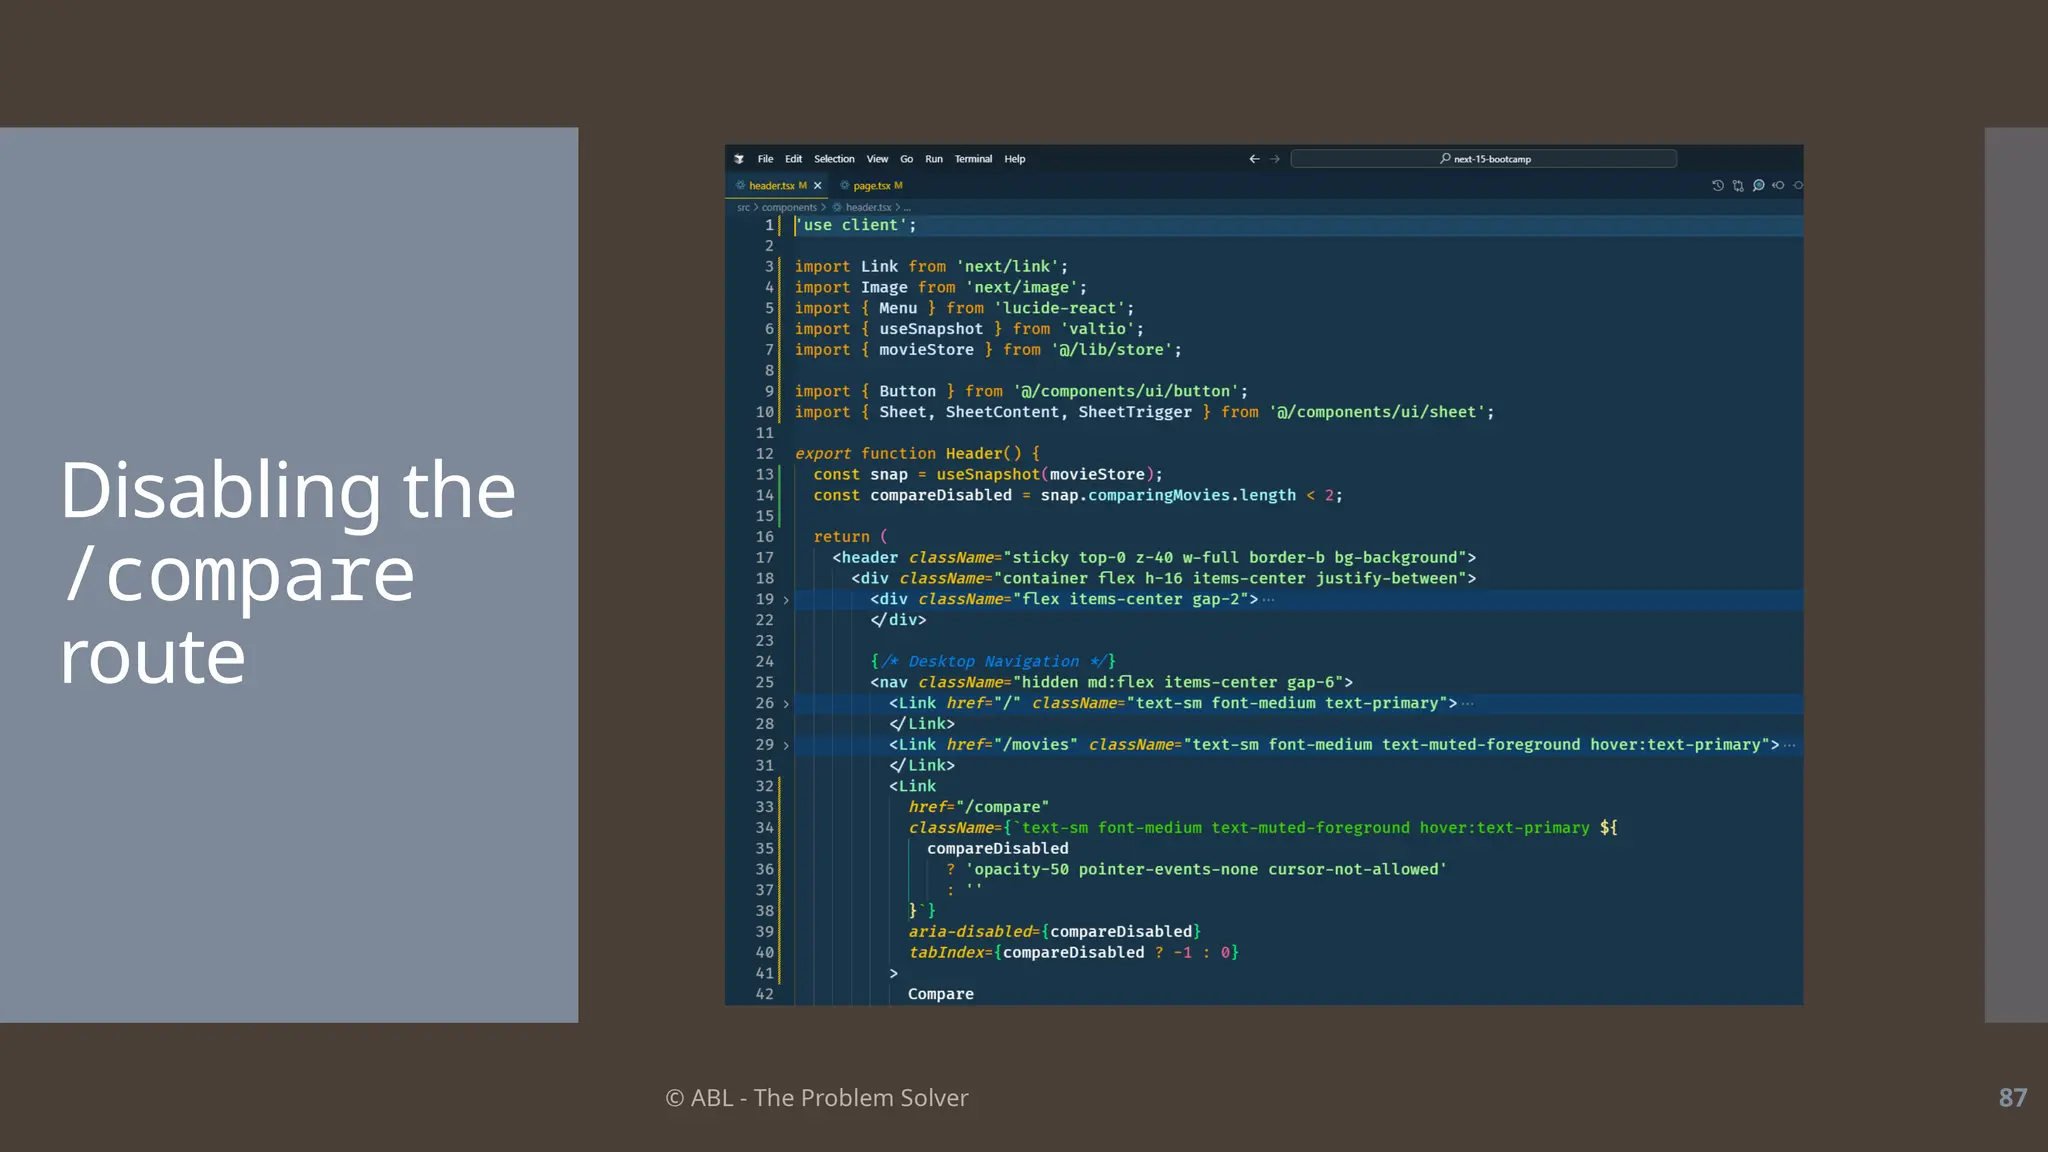Unfold the /movies Link at line 29
Viewport: 2048px width, 1152px height.
(x=786, y=745)
